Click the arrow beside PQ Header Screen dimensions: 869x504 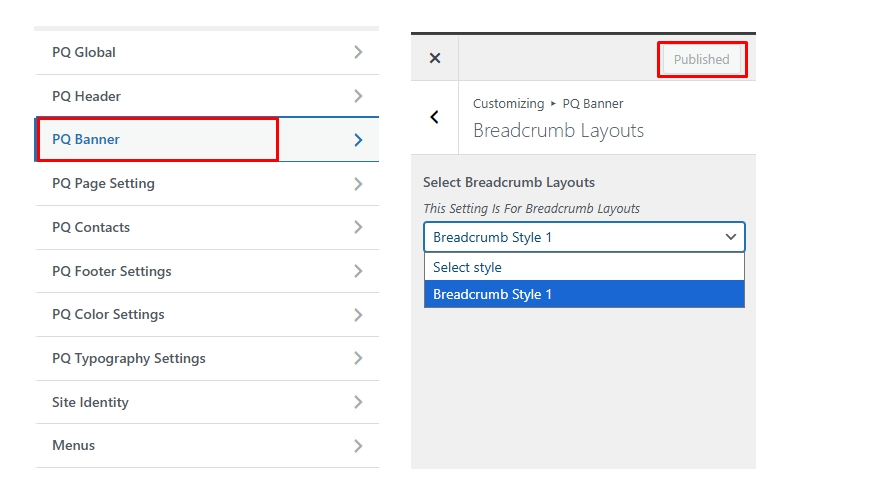(358, 96)
